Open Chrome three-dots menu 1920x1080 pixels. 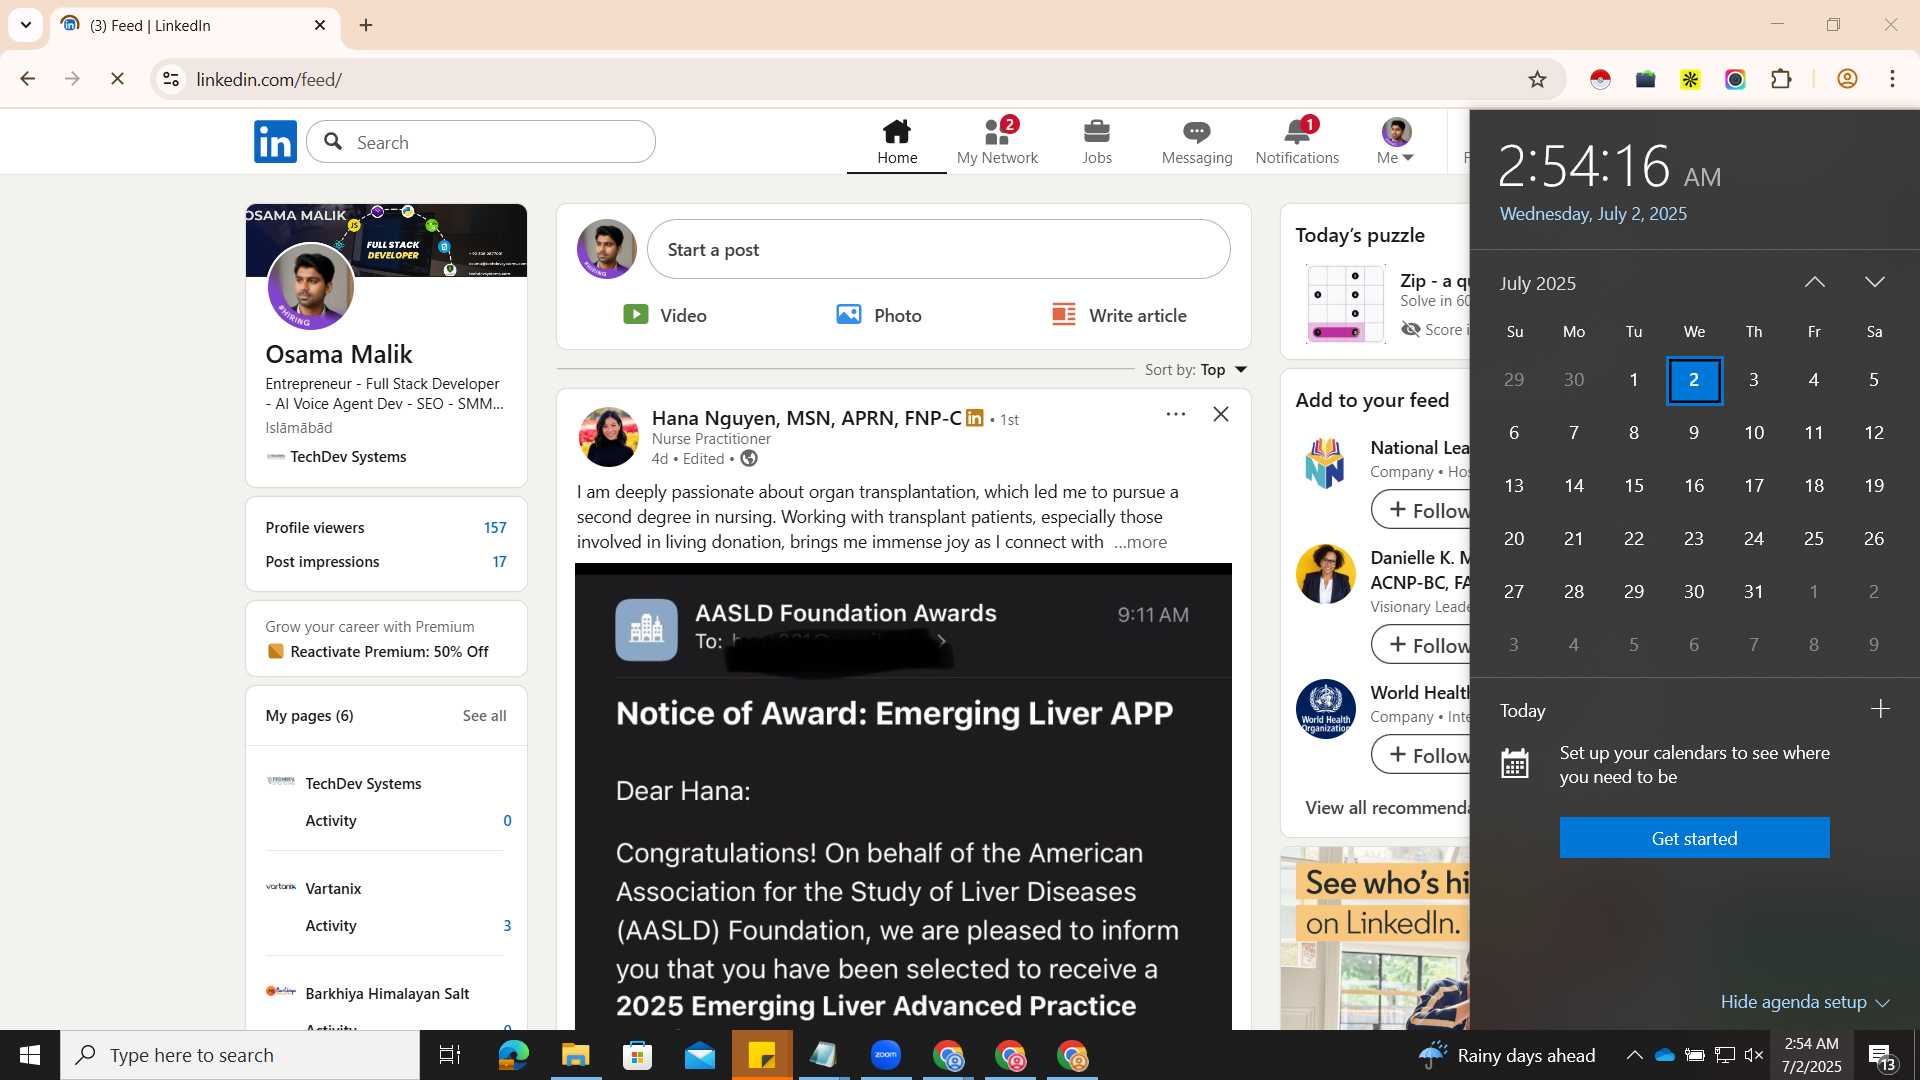[x=1892, y=79]
